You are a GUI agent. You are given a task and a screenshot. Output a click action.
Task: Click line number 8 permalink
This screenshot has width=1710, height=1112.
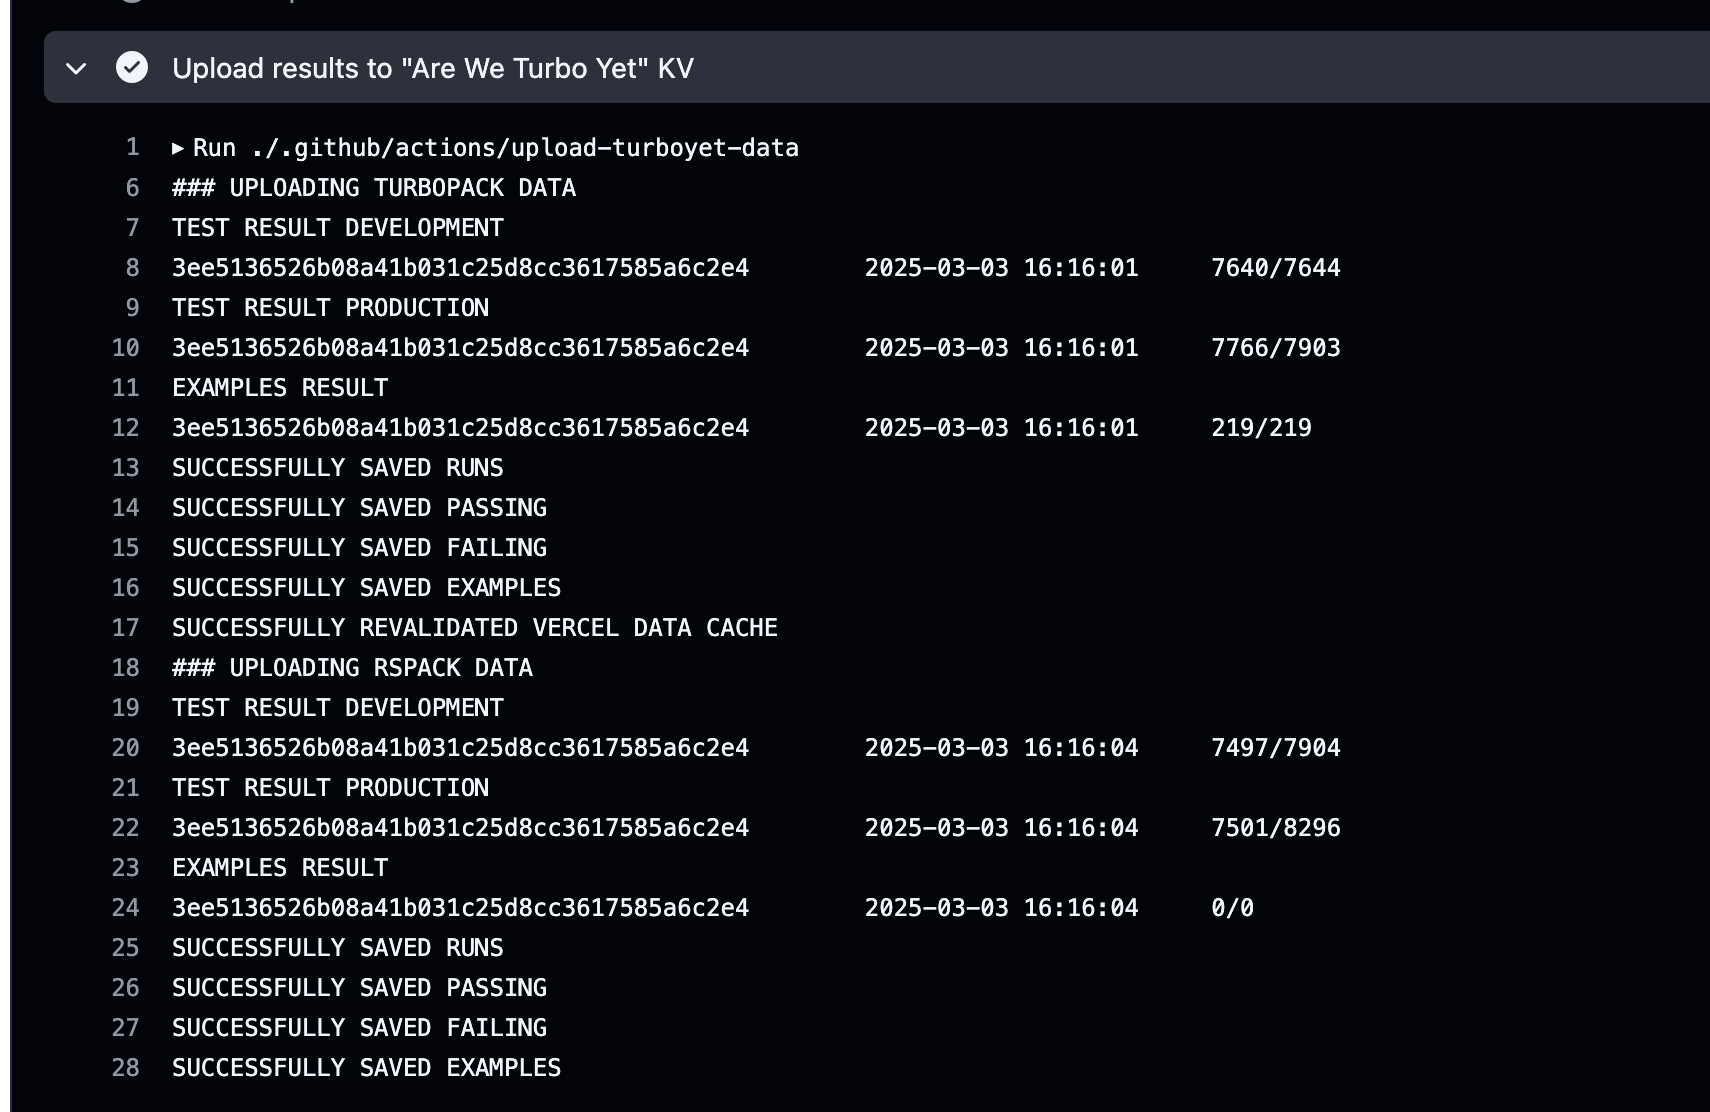click(x=132, y=268)
